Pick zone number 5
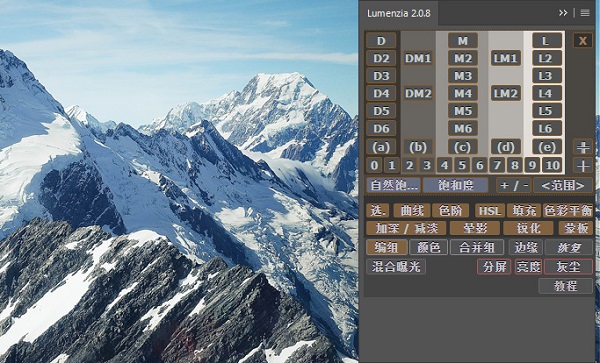 click(x=462, y=165)
